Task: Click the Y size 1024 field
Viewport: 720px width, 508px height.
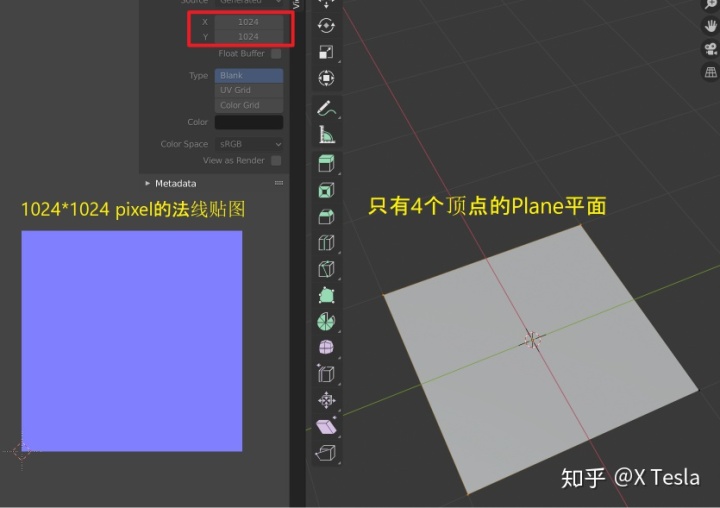Action: (248, 37)
